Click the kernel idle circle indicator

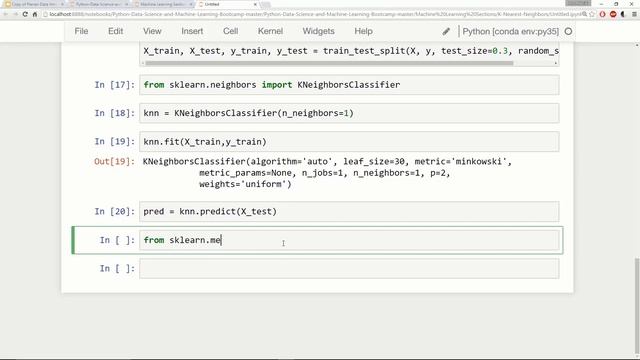click(x=568, y=31)
